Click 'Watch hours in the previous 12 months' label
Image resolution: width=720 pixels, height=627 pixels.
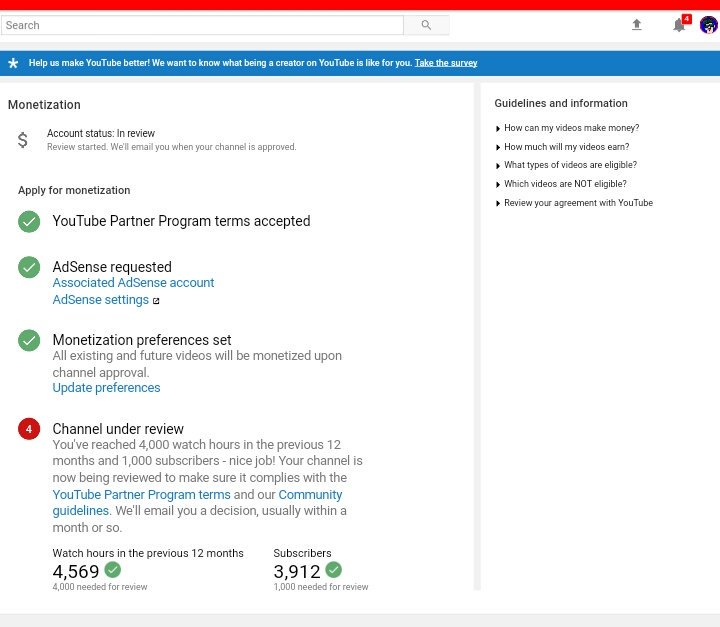point(148,553)
